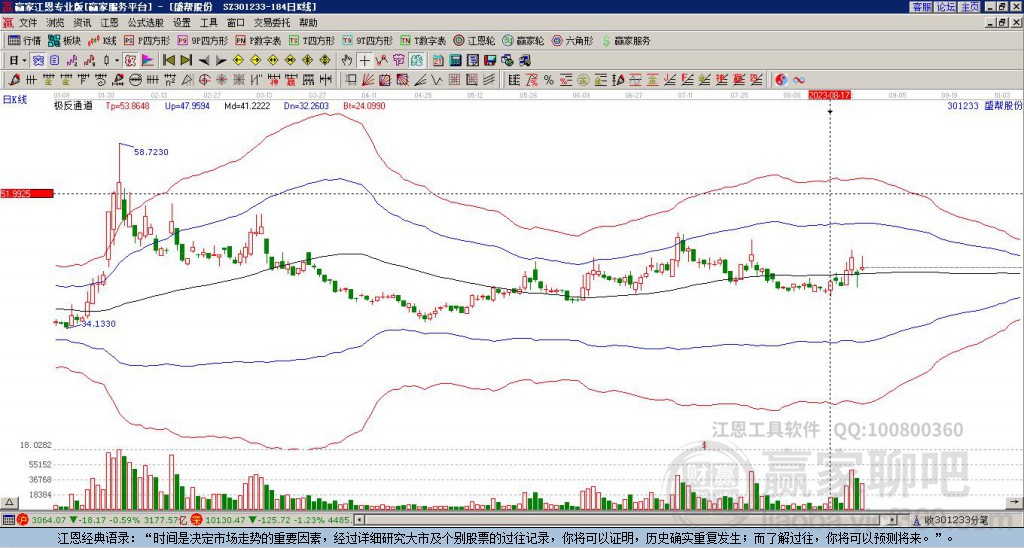Open the calculator icon
Viewport: 1024px width, 548px height.
(455, 61)
